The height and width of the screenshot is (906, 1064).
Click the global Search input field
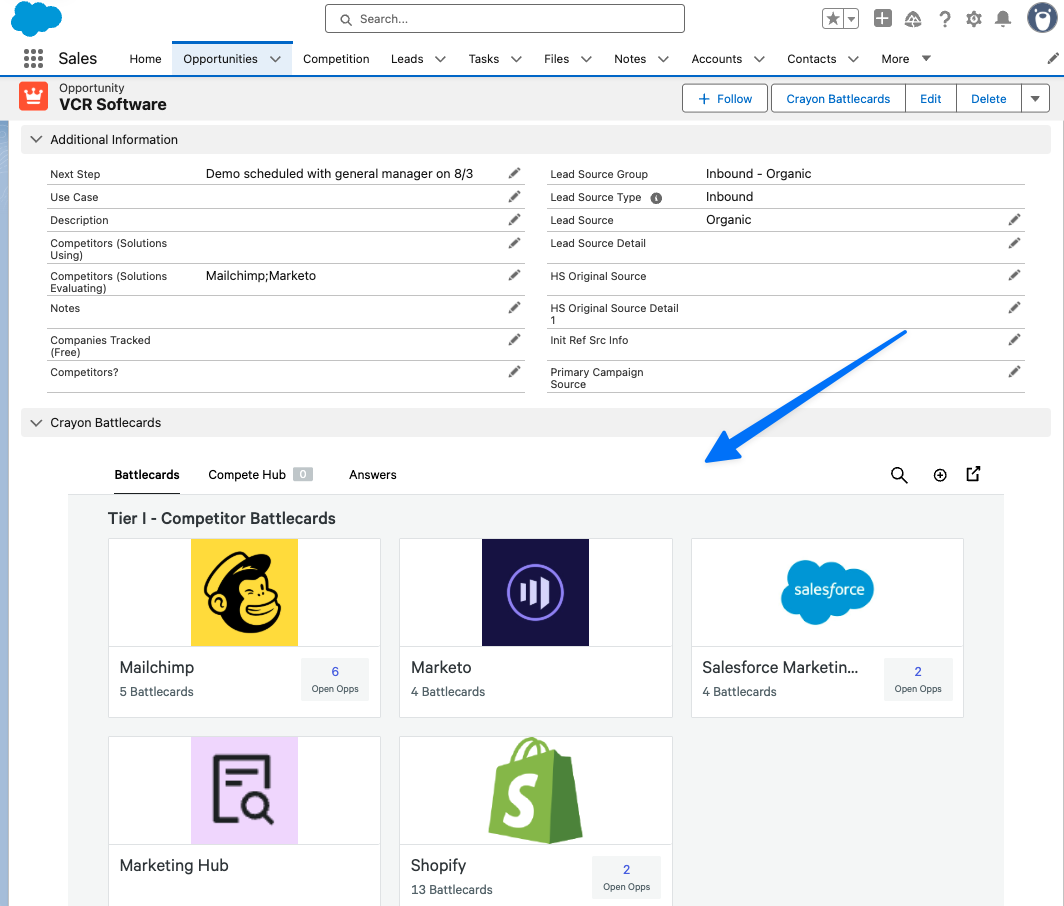click(505, 19)
